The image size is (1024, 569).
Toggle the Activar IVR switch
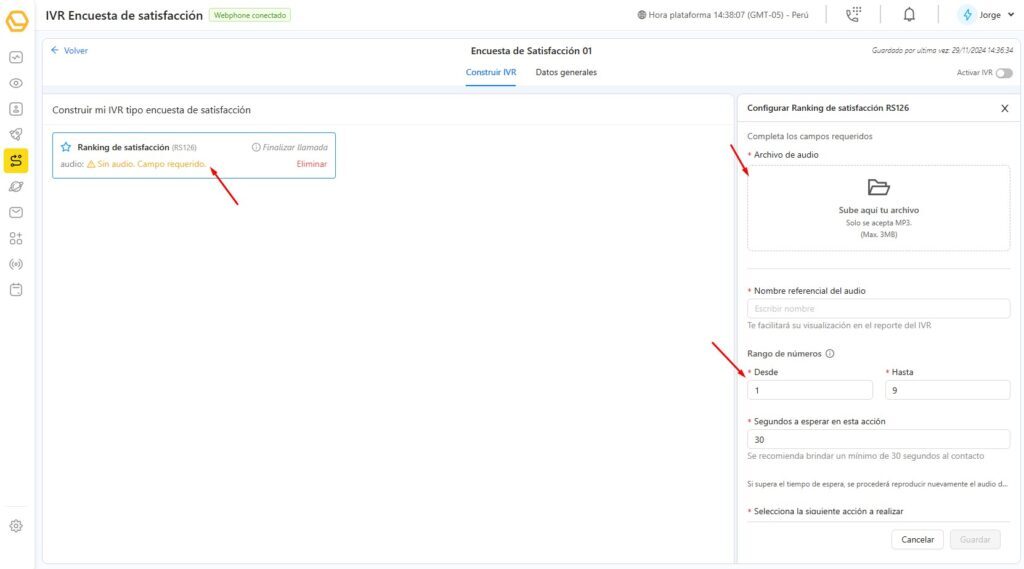1003,73
